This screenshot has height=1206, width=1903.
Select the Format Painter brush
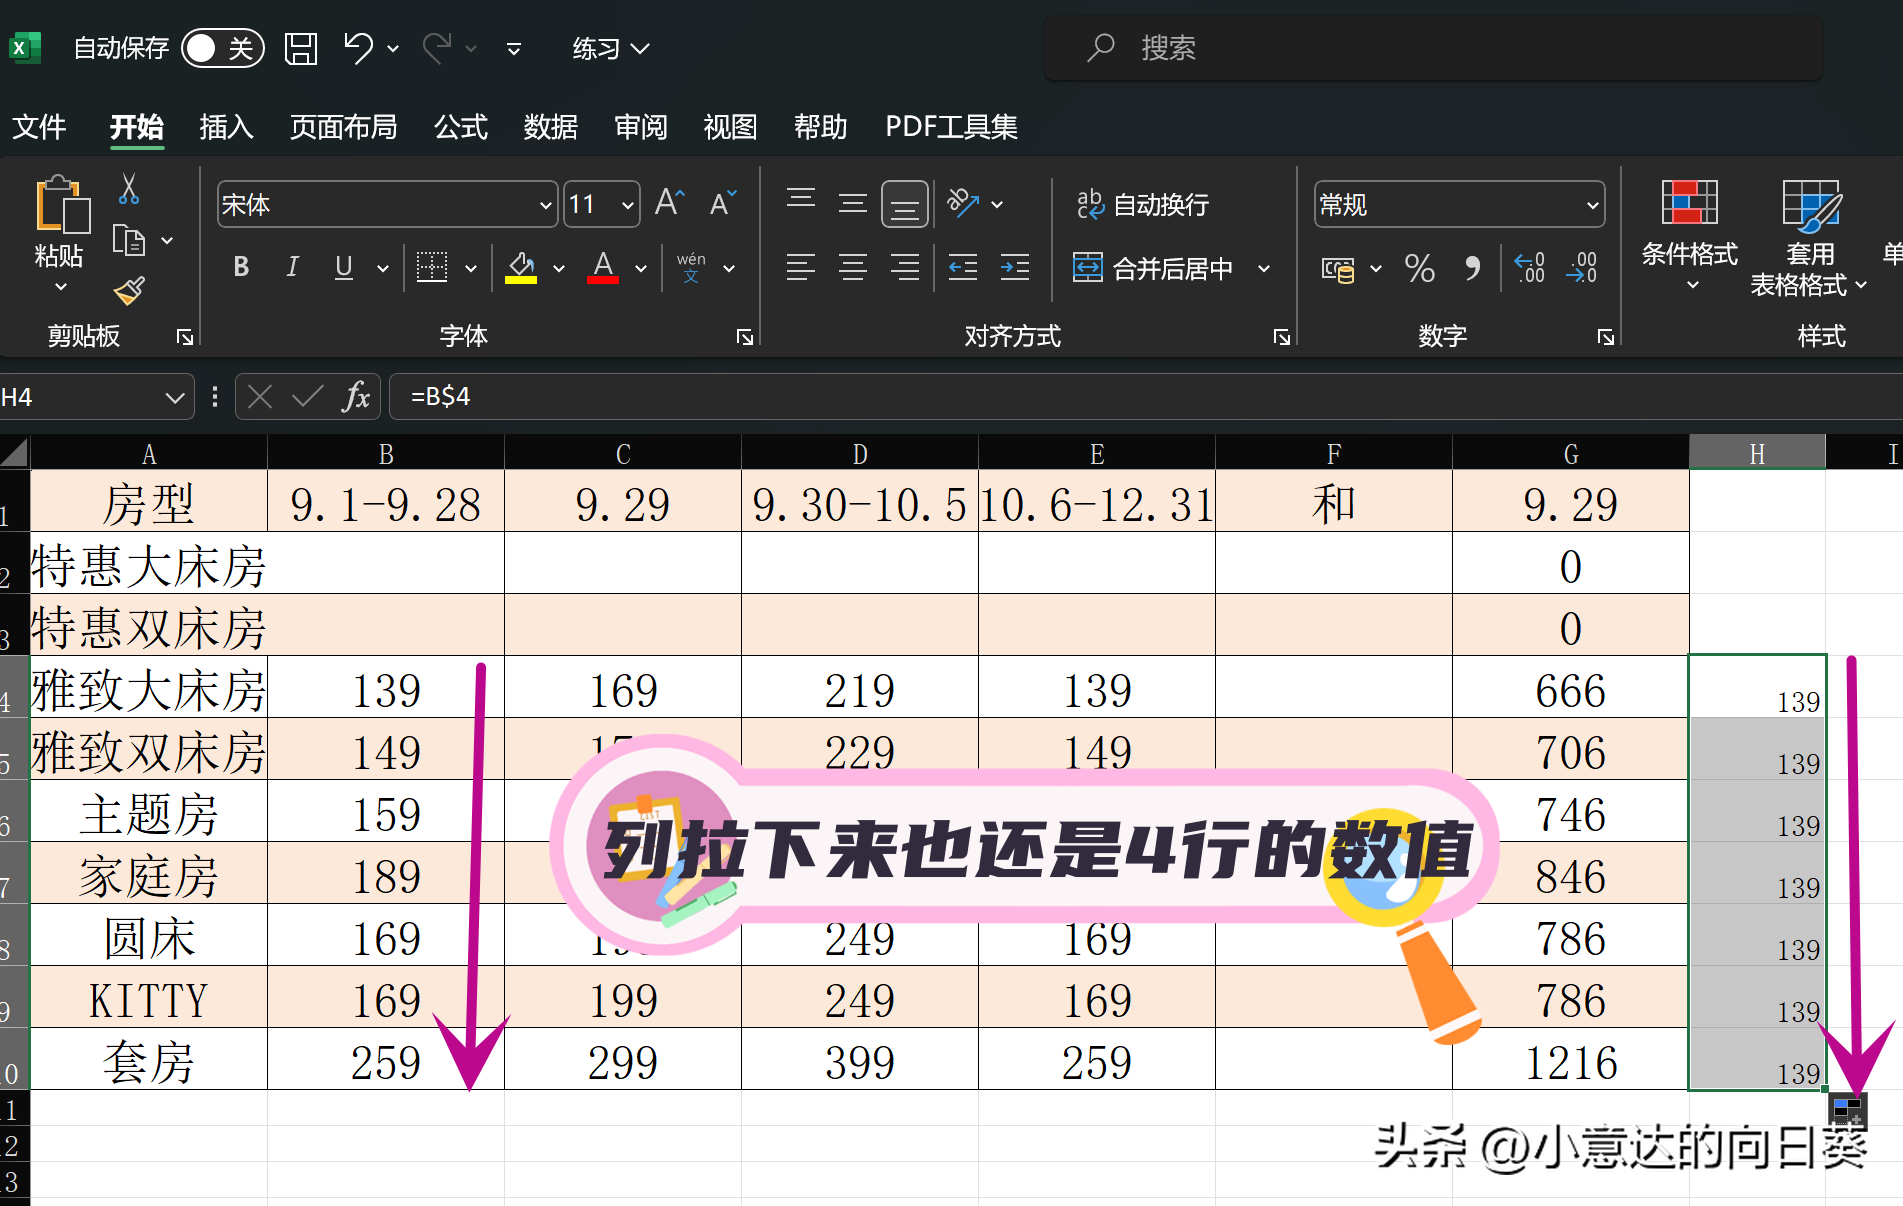coord(129,290)
